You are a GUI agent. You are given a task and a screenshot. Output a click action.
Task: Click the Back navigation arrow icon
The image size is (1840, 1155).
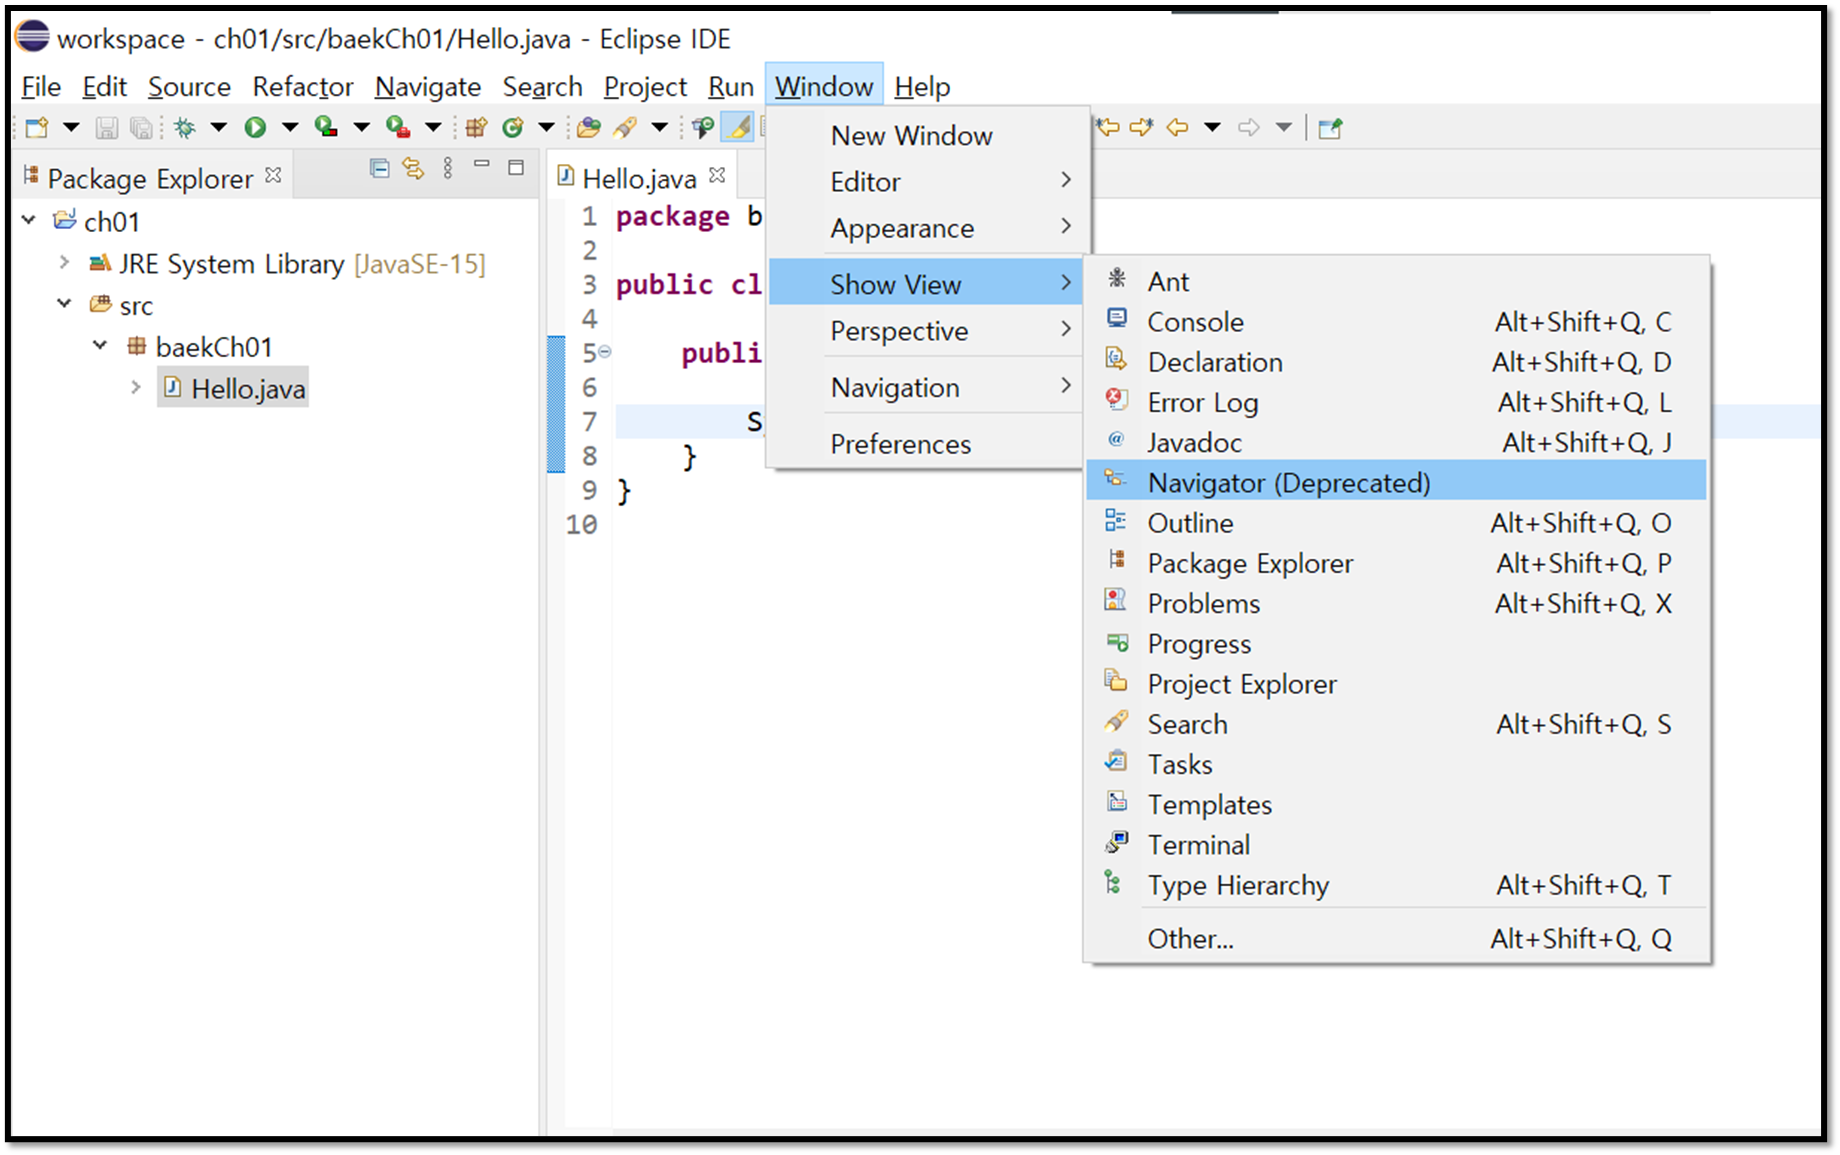click(1178, 127)
